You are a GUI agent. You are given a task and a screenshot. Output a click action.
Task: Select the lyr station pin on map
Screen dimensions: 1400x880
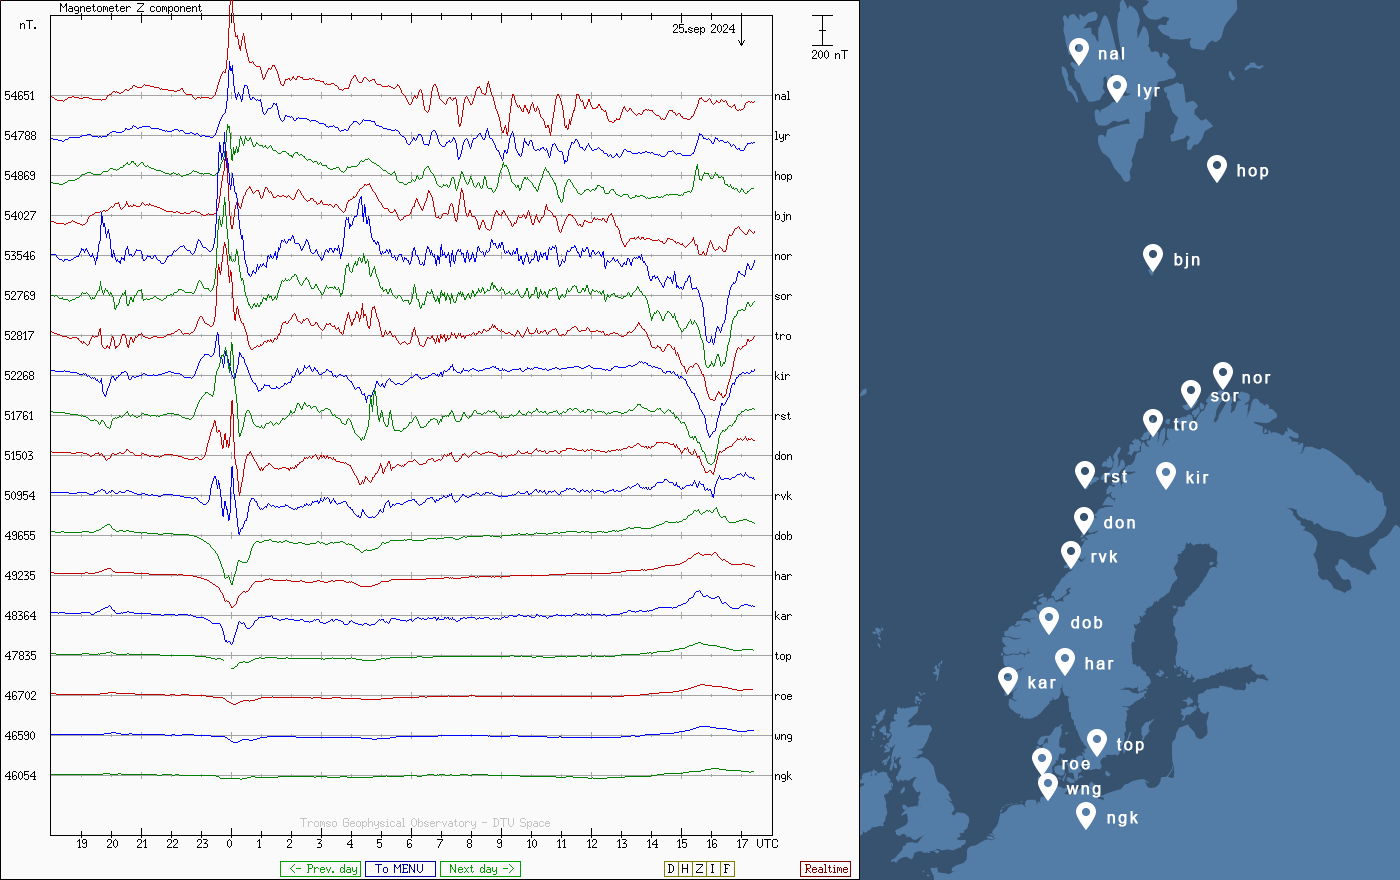[x=1117, y=87]
